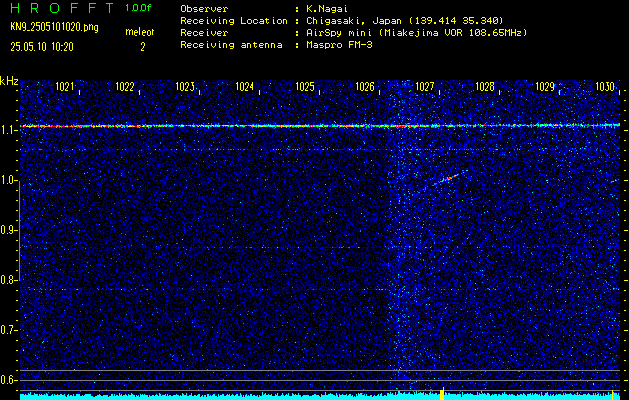The height and width of the screenshot is (400, 629).
Task: Click the AirSpy mini receiver text
Action: pyautogui.click(x=416, y=33)
